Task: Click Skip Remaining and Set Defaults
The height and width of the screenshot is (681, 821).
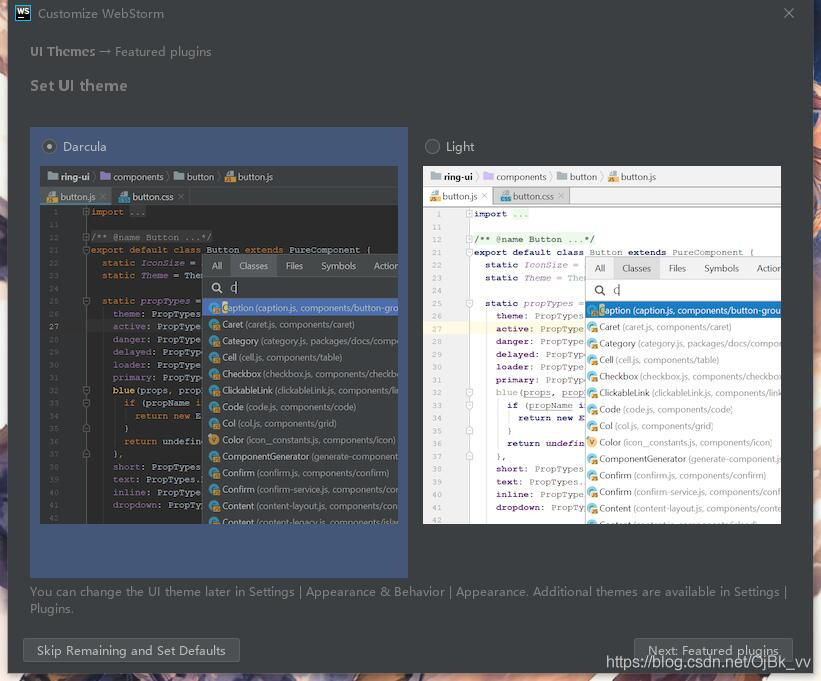Action: [x=131, y=650]
